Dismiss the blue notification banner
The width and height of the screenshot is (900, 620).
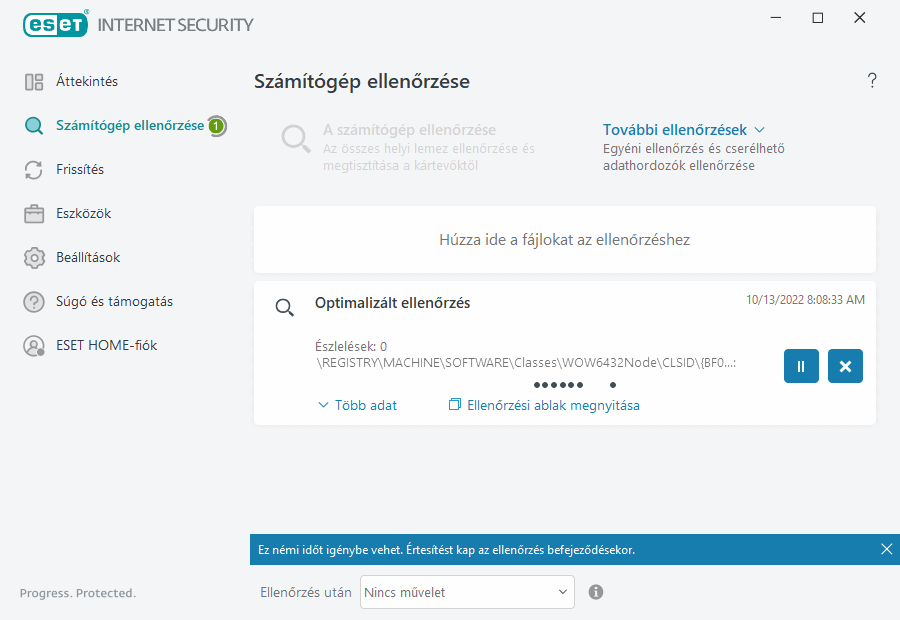(886, 548)
